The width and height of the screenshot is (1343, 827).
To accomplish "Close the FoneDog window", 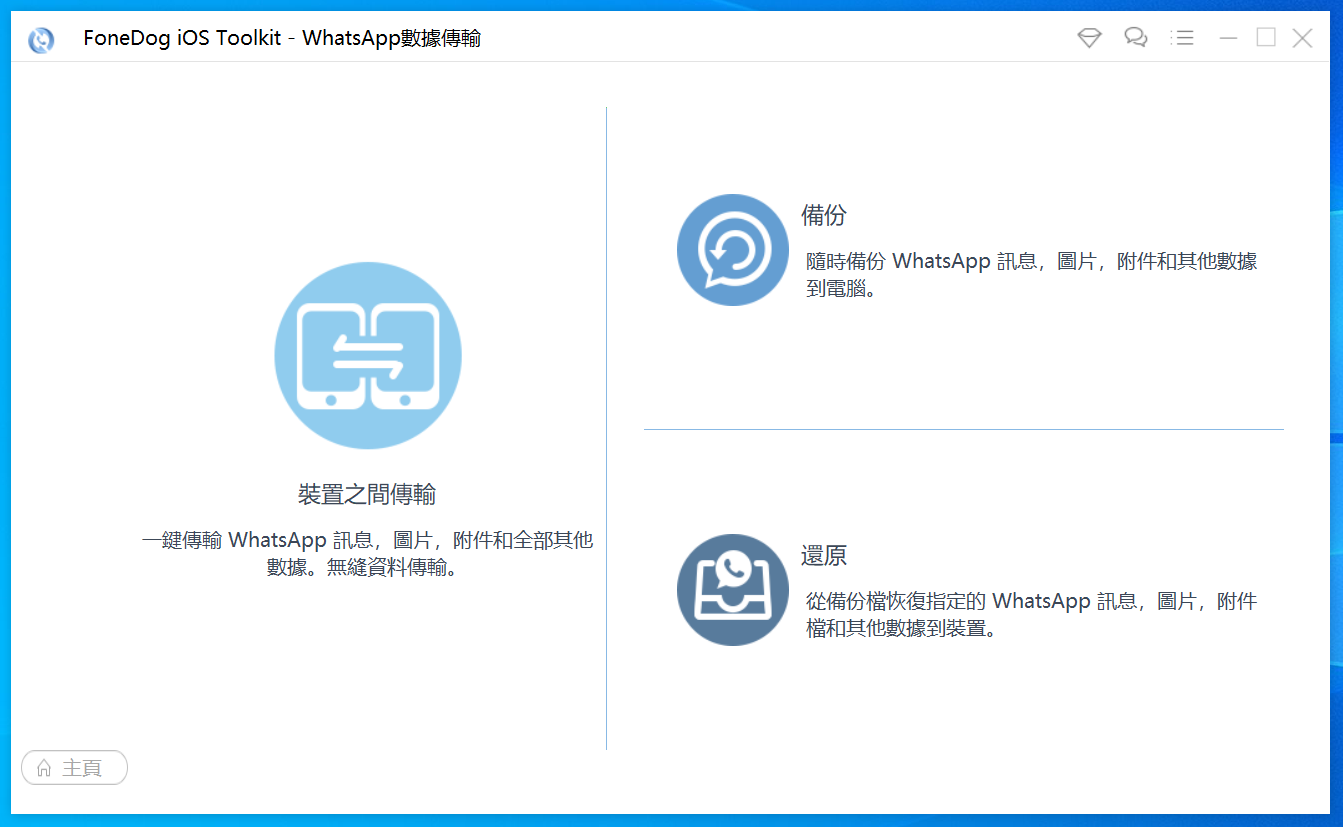I will [x=1302, y=38].
